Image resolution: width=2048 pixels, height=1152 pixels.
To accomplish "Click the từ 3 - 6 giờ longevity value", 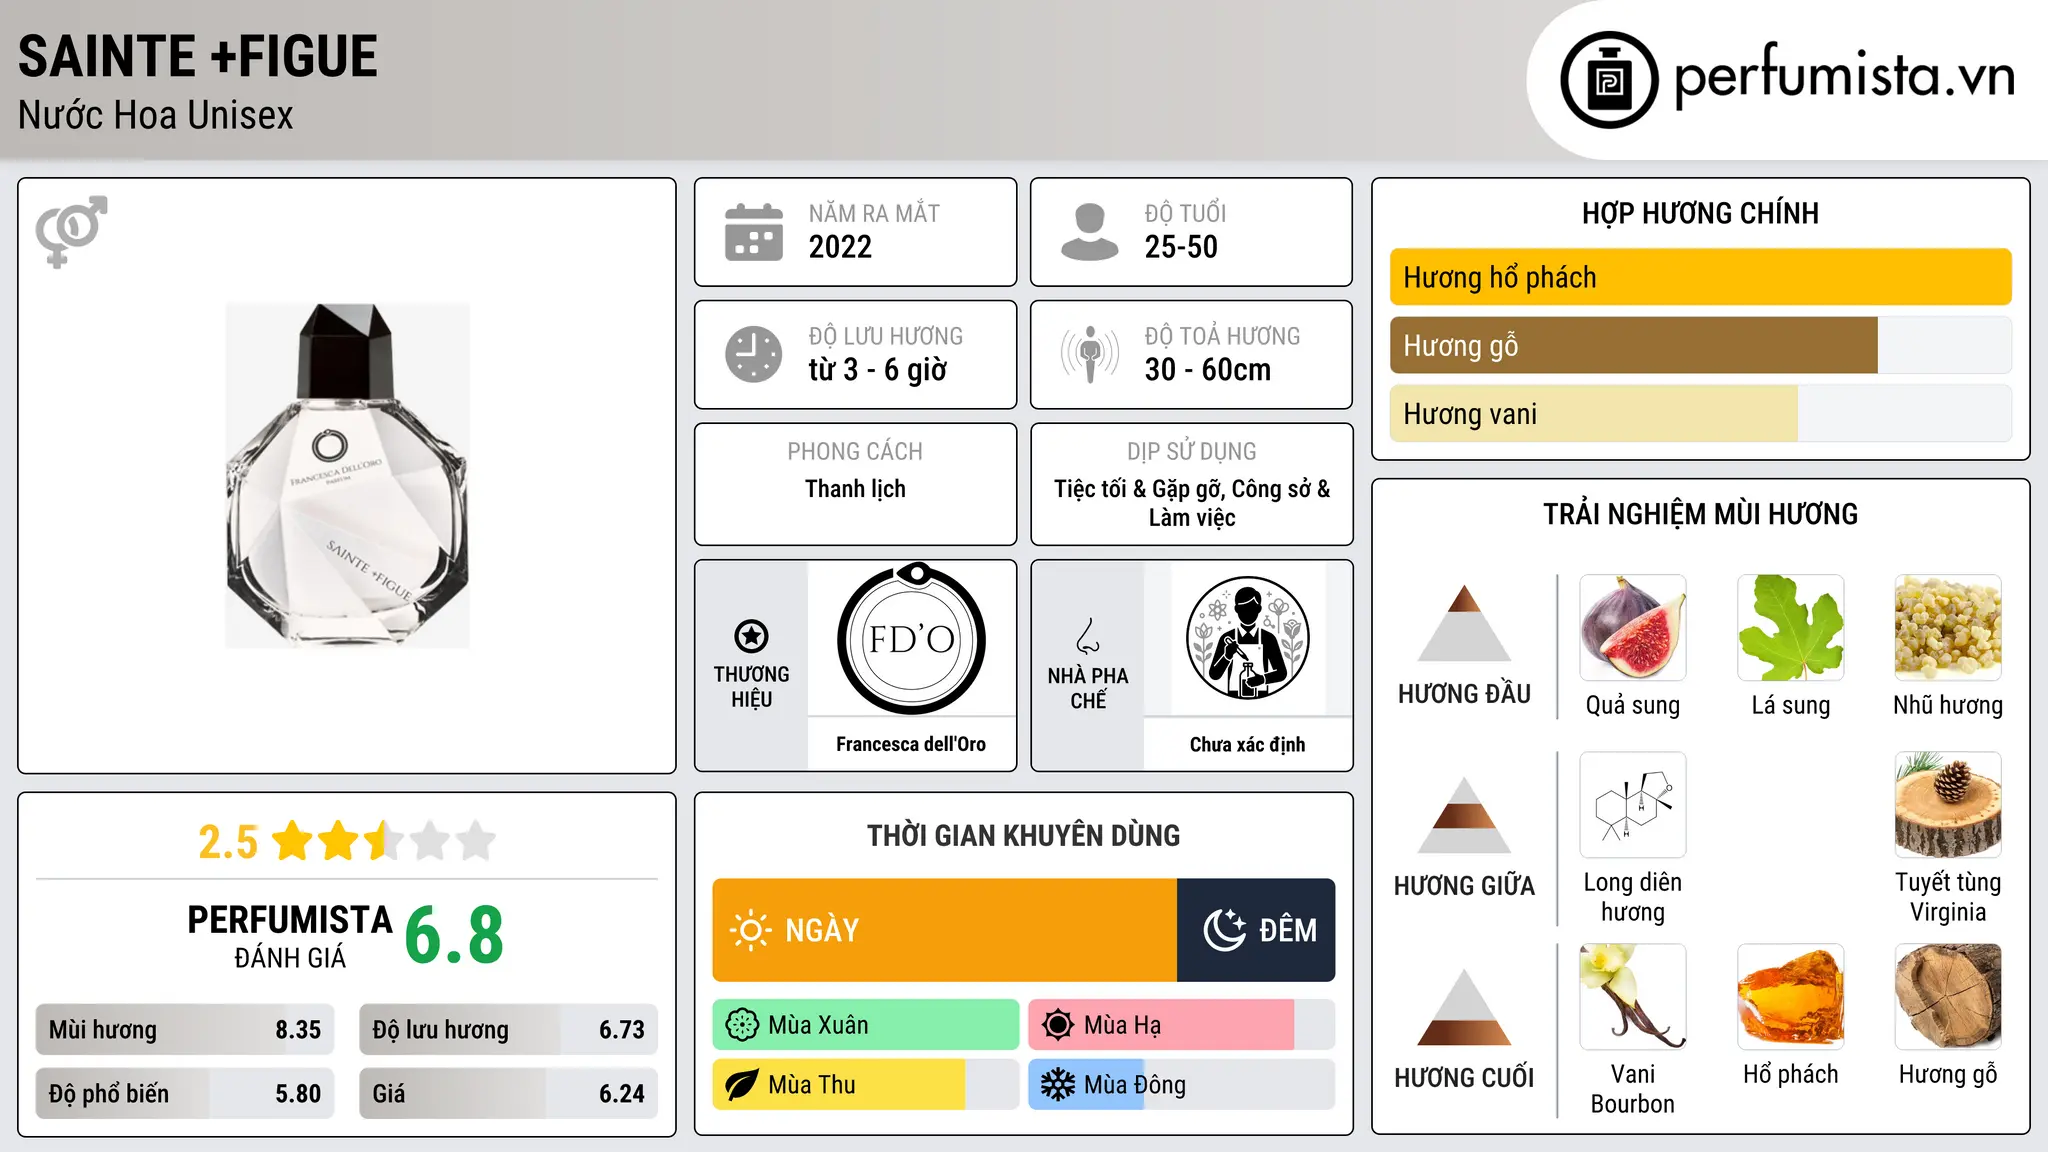I will point(878,370).
